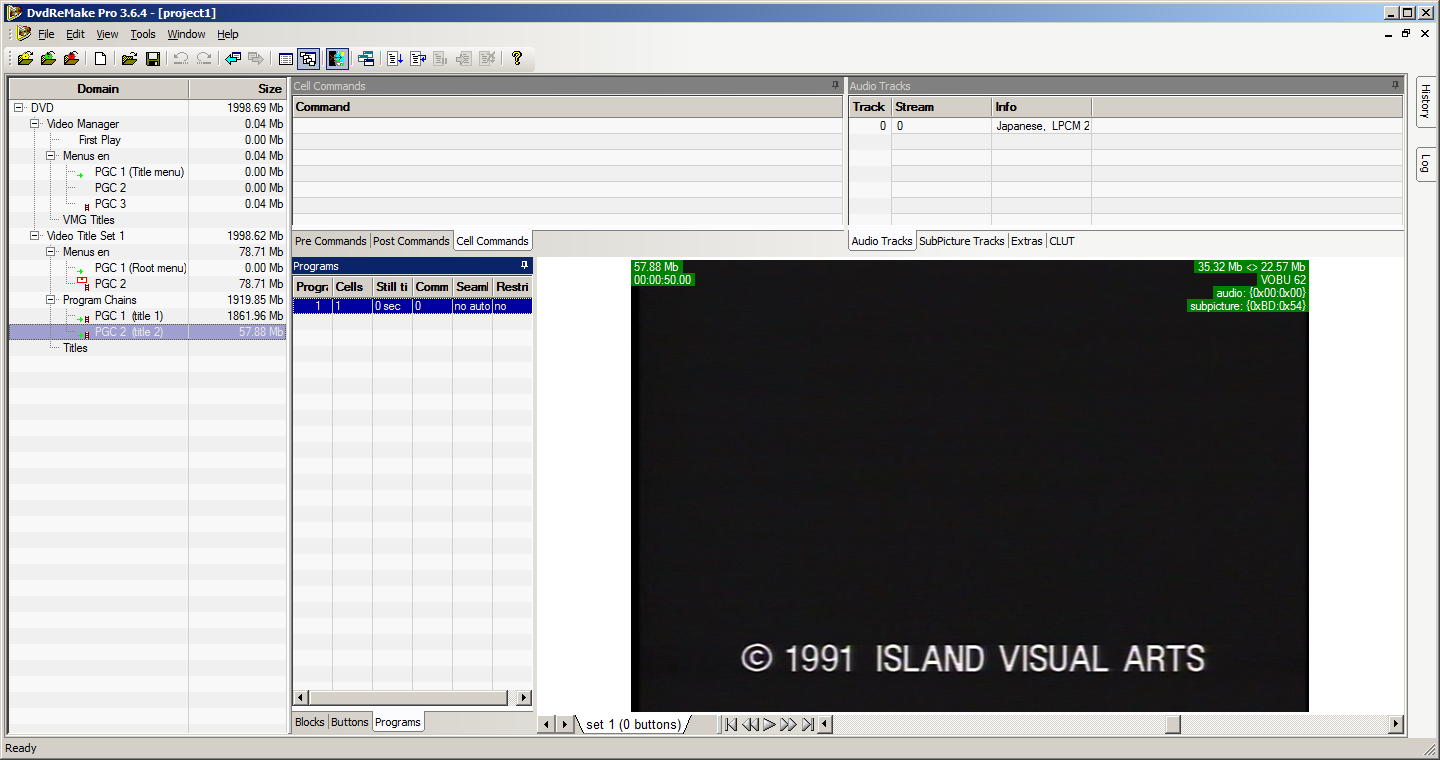Click the DvdReMake app icon beside File menu

pyautogui.click(x=24, y=33)
